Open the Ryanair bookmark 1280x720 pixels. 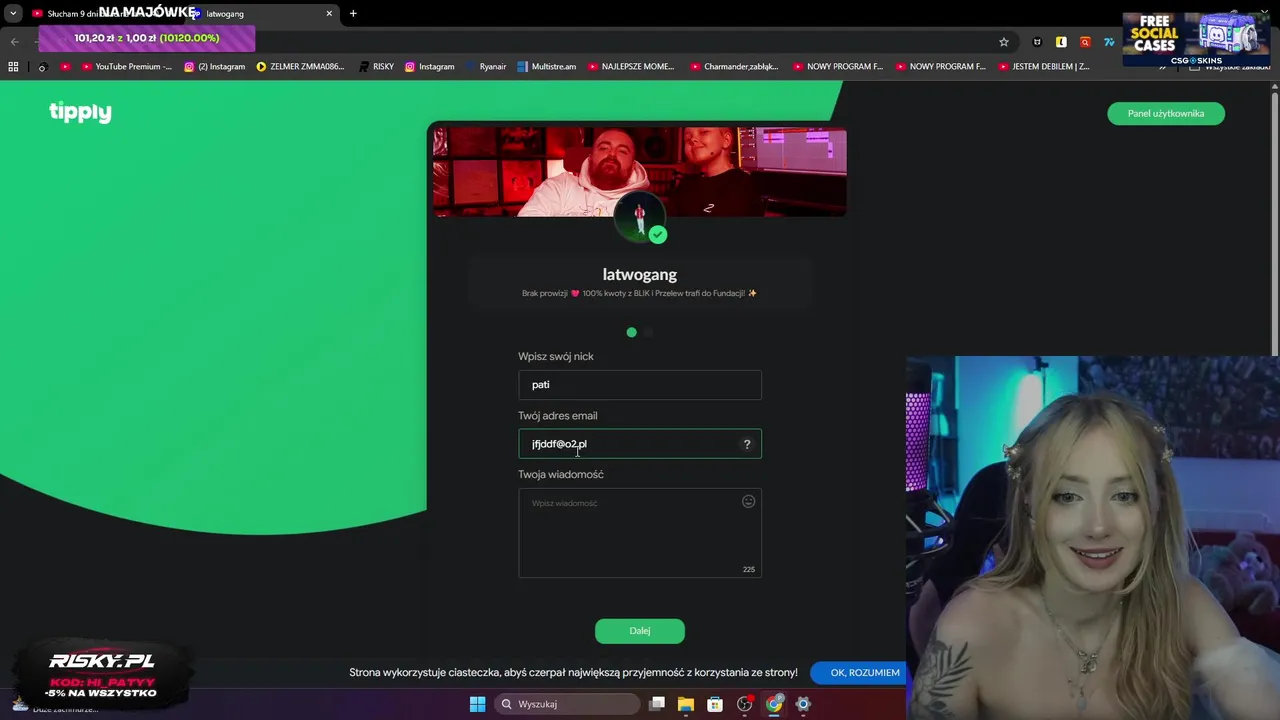point(485,67)
